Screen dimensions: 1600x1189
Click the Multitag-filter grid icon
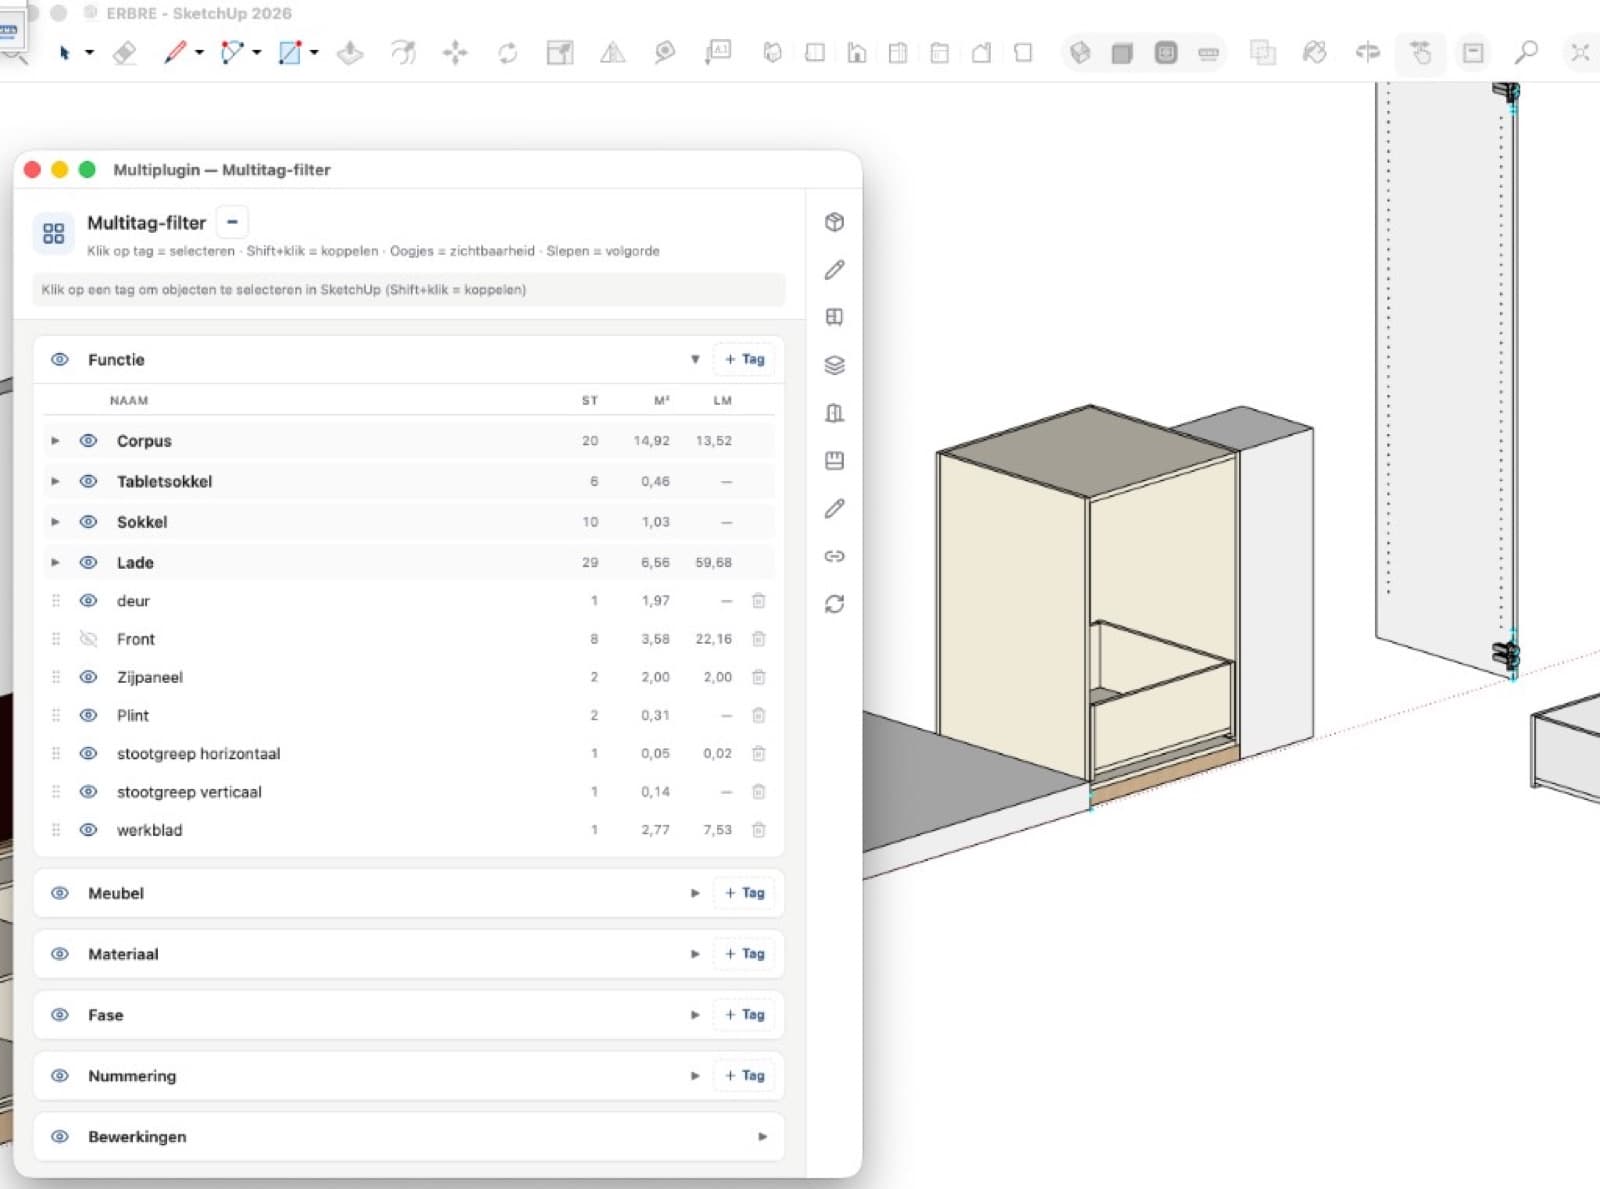(x=53, y=233)
